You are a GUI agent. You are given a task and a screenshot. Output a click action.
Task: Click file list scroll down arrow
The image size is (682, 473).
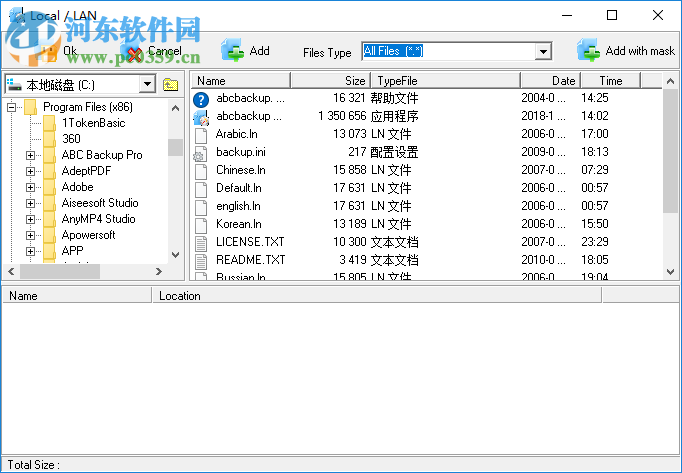tap(670, 272)
